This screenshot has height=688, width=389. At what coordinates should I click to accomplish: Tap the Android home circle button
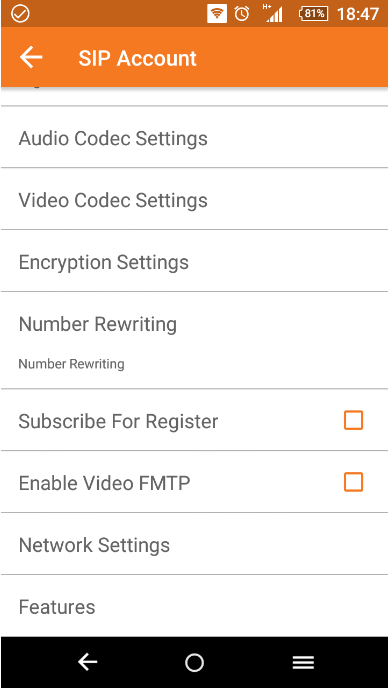[194, 662]
